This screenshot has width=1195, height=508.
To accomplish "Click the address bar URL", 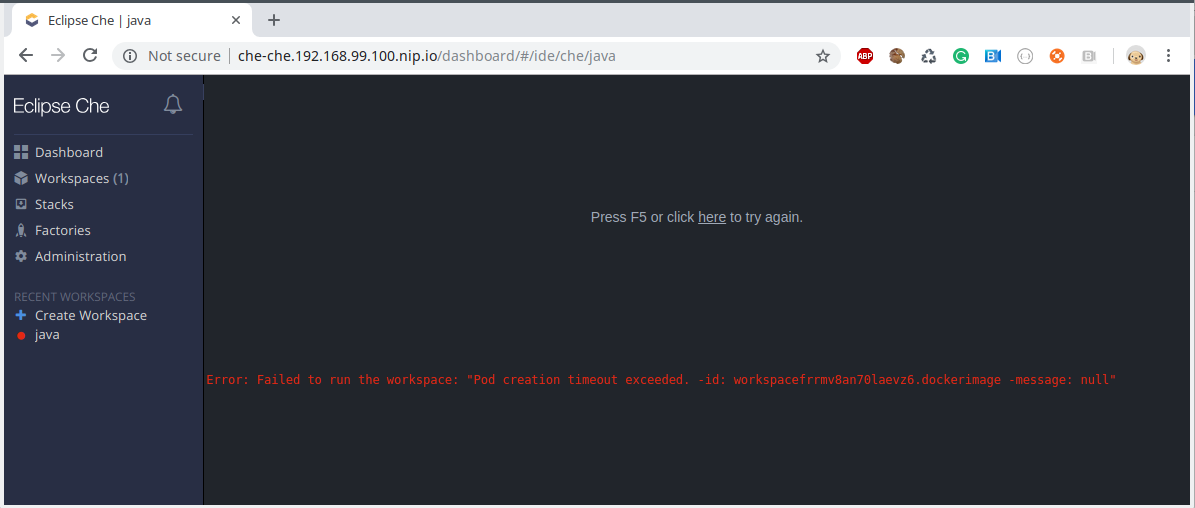I will (x=427, y=56).
